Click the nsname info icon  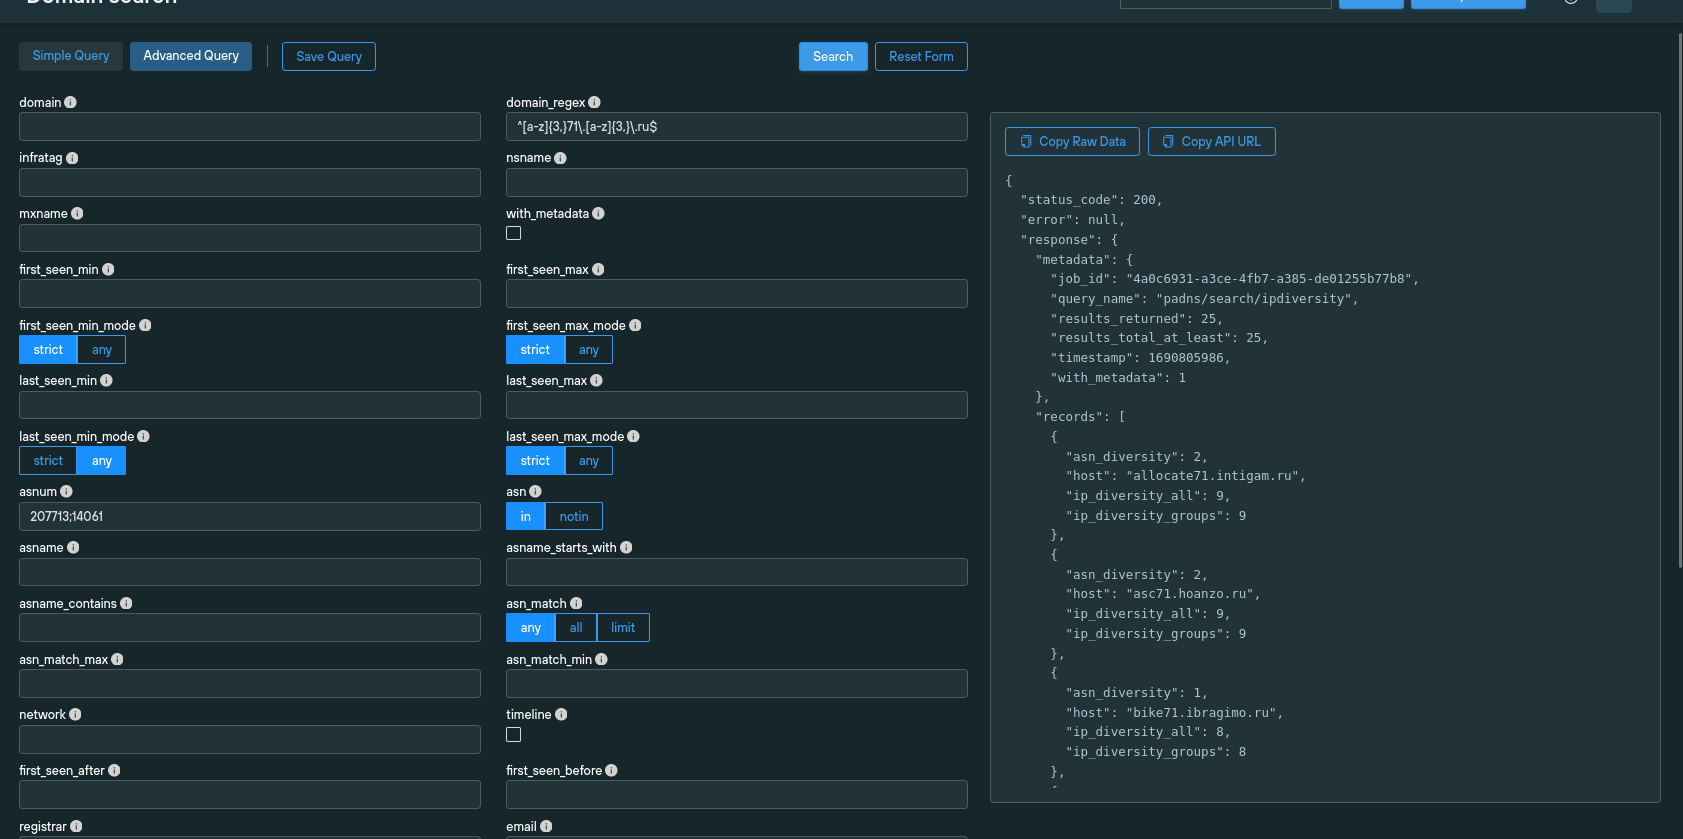(x=560, y=158)
